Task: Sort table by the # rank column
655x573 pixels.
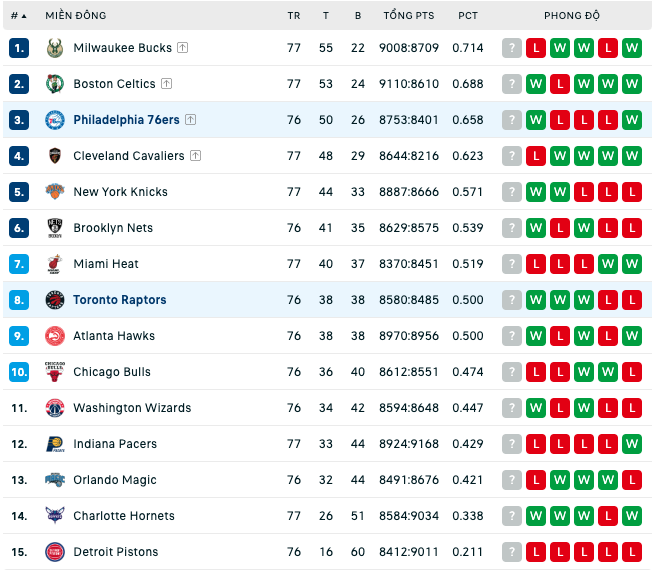Action: (x=18, y=16)
